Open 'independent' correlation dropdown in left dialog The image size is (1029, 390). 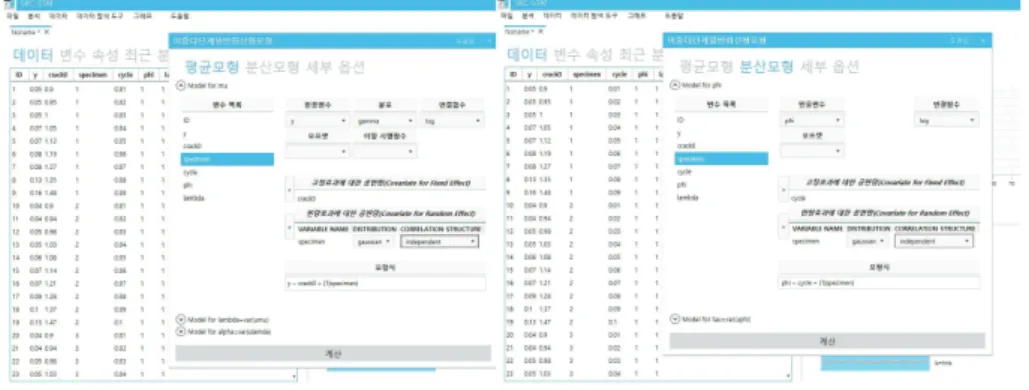pyautogui.click(x=440, y=242)
